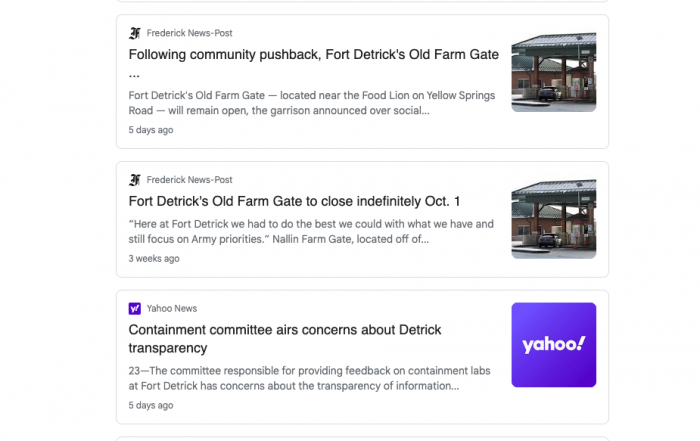The image size is (700, 441).
Task: Click the ellipsis after 'Old Farm Gate' headline
Action: pyautogui.click(x=134, y=75)
